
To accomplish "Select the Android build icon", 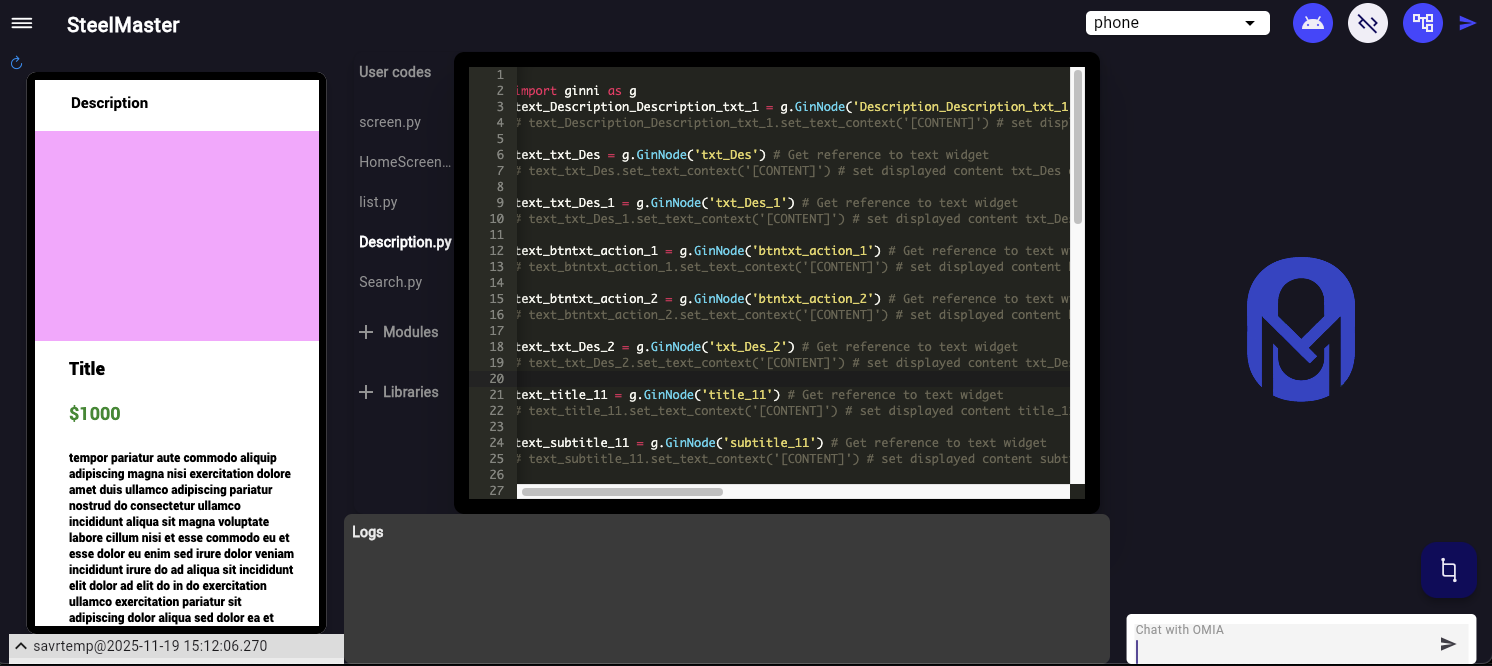I will 1313,22.
